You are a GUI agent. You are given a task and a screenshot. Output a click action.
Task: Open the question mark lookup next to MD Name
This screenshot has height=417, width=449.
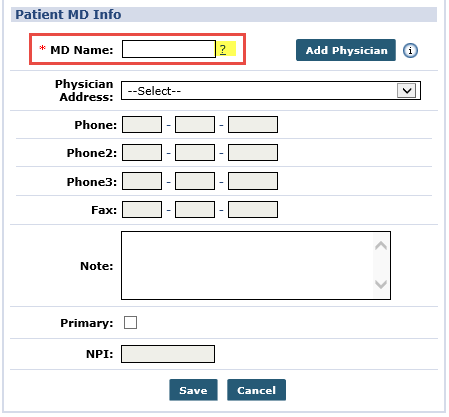(x=223, y=49)
